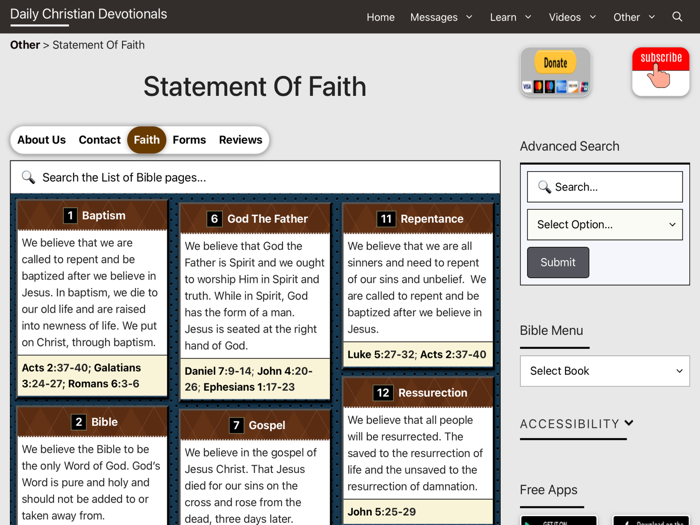The height and width of the screenshot is (525, 700).
Task: Click the red Subscribe icon
Action: (661, 71)
